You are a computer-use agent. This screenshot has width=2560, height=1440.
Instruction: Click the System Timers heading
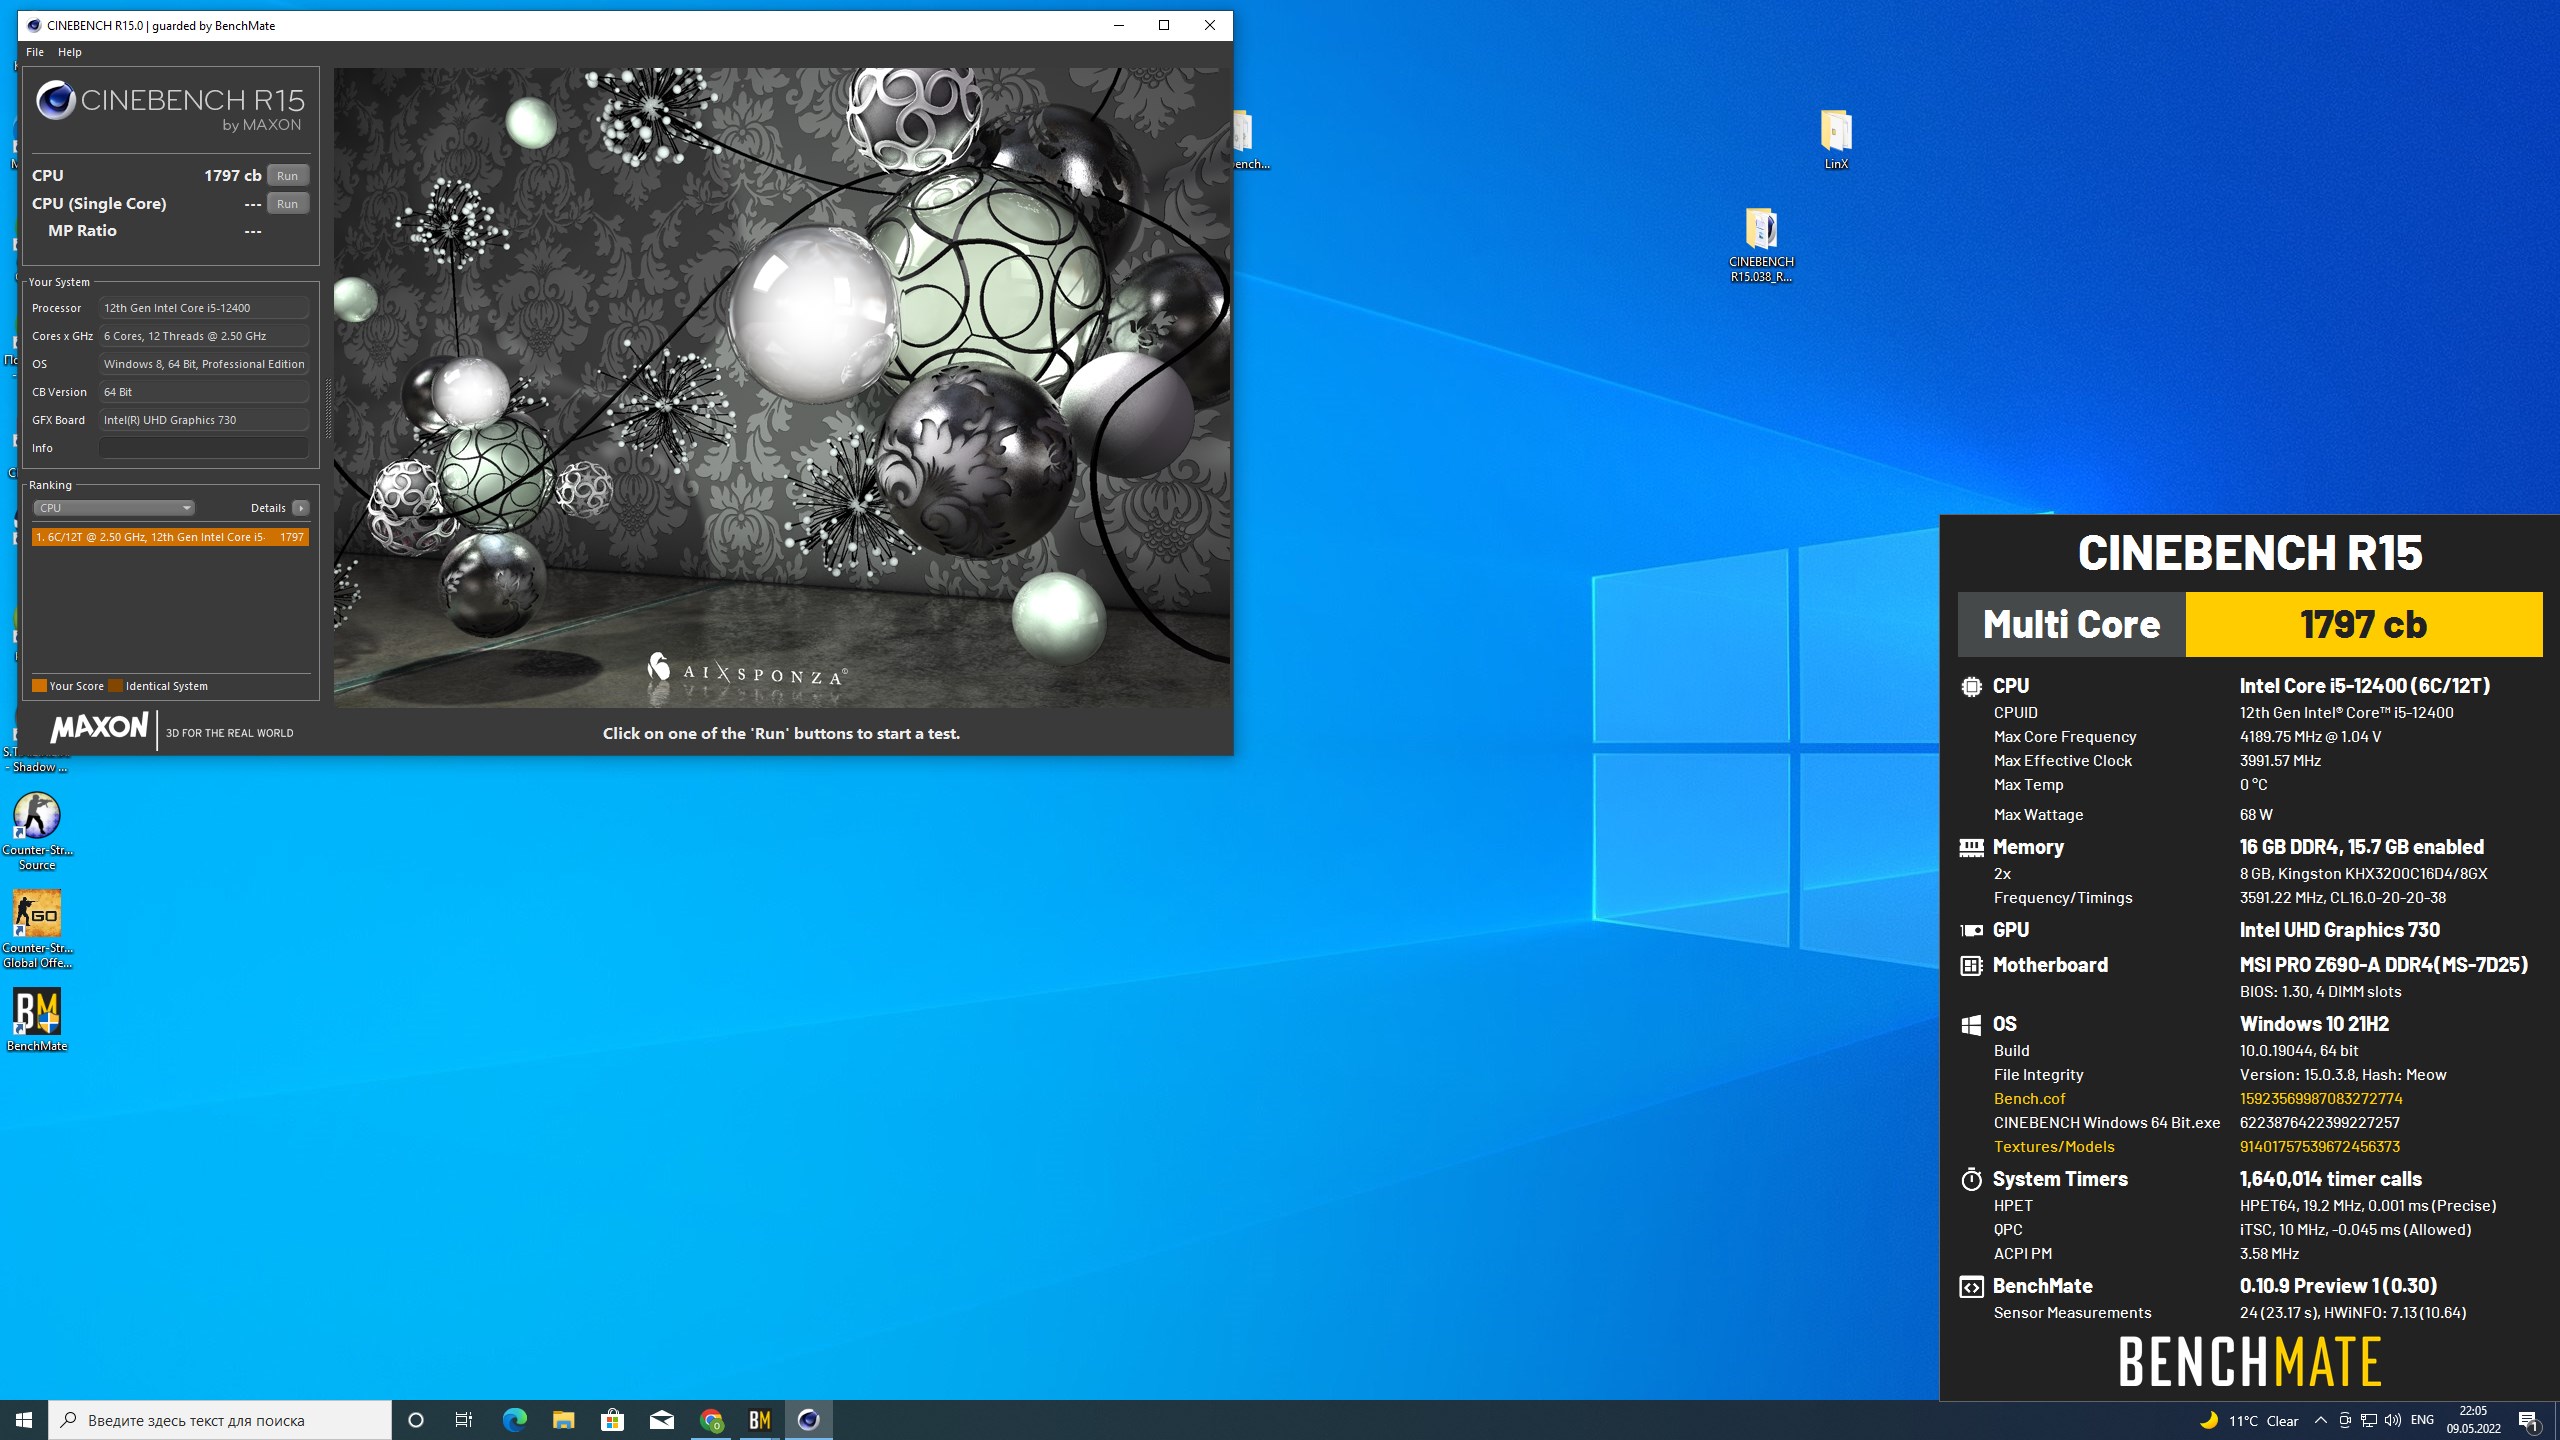click(2060, 1179)
